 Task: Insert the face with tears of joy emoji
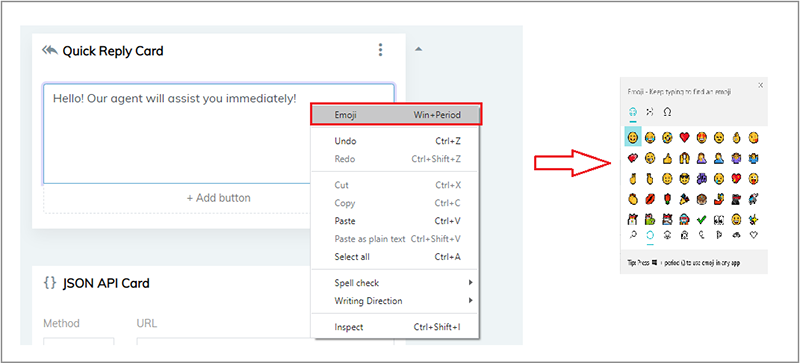pyautogui.click(x=650, y=137)
